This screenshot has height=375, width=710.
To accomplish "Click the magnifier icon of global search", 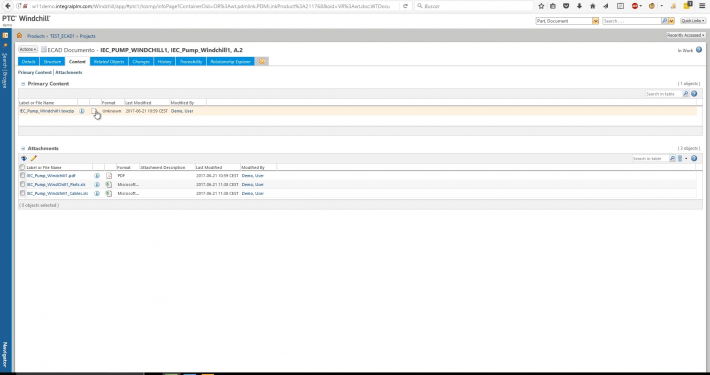I will [x=664, y=21].
